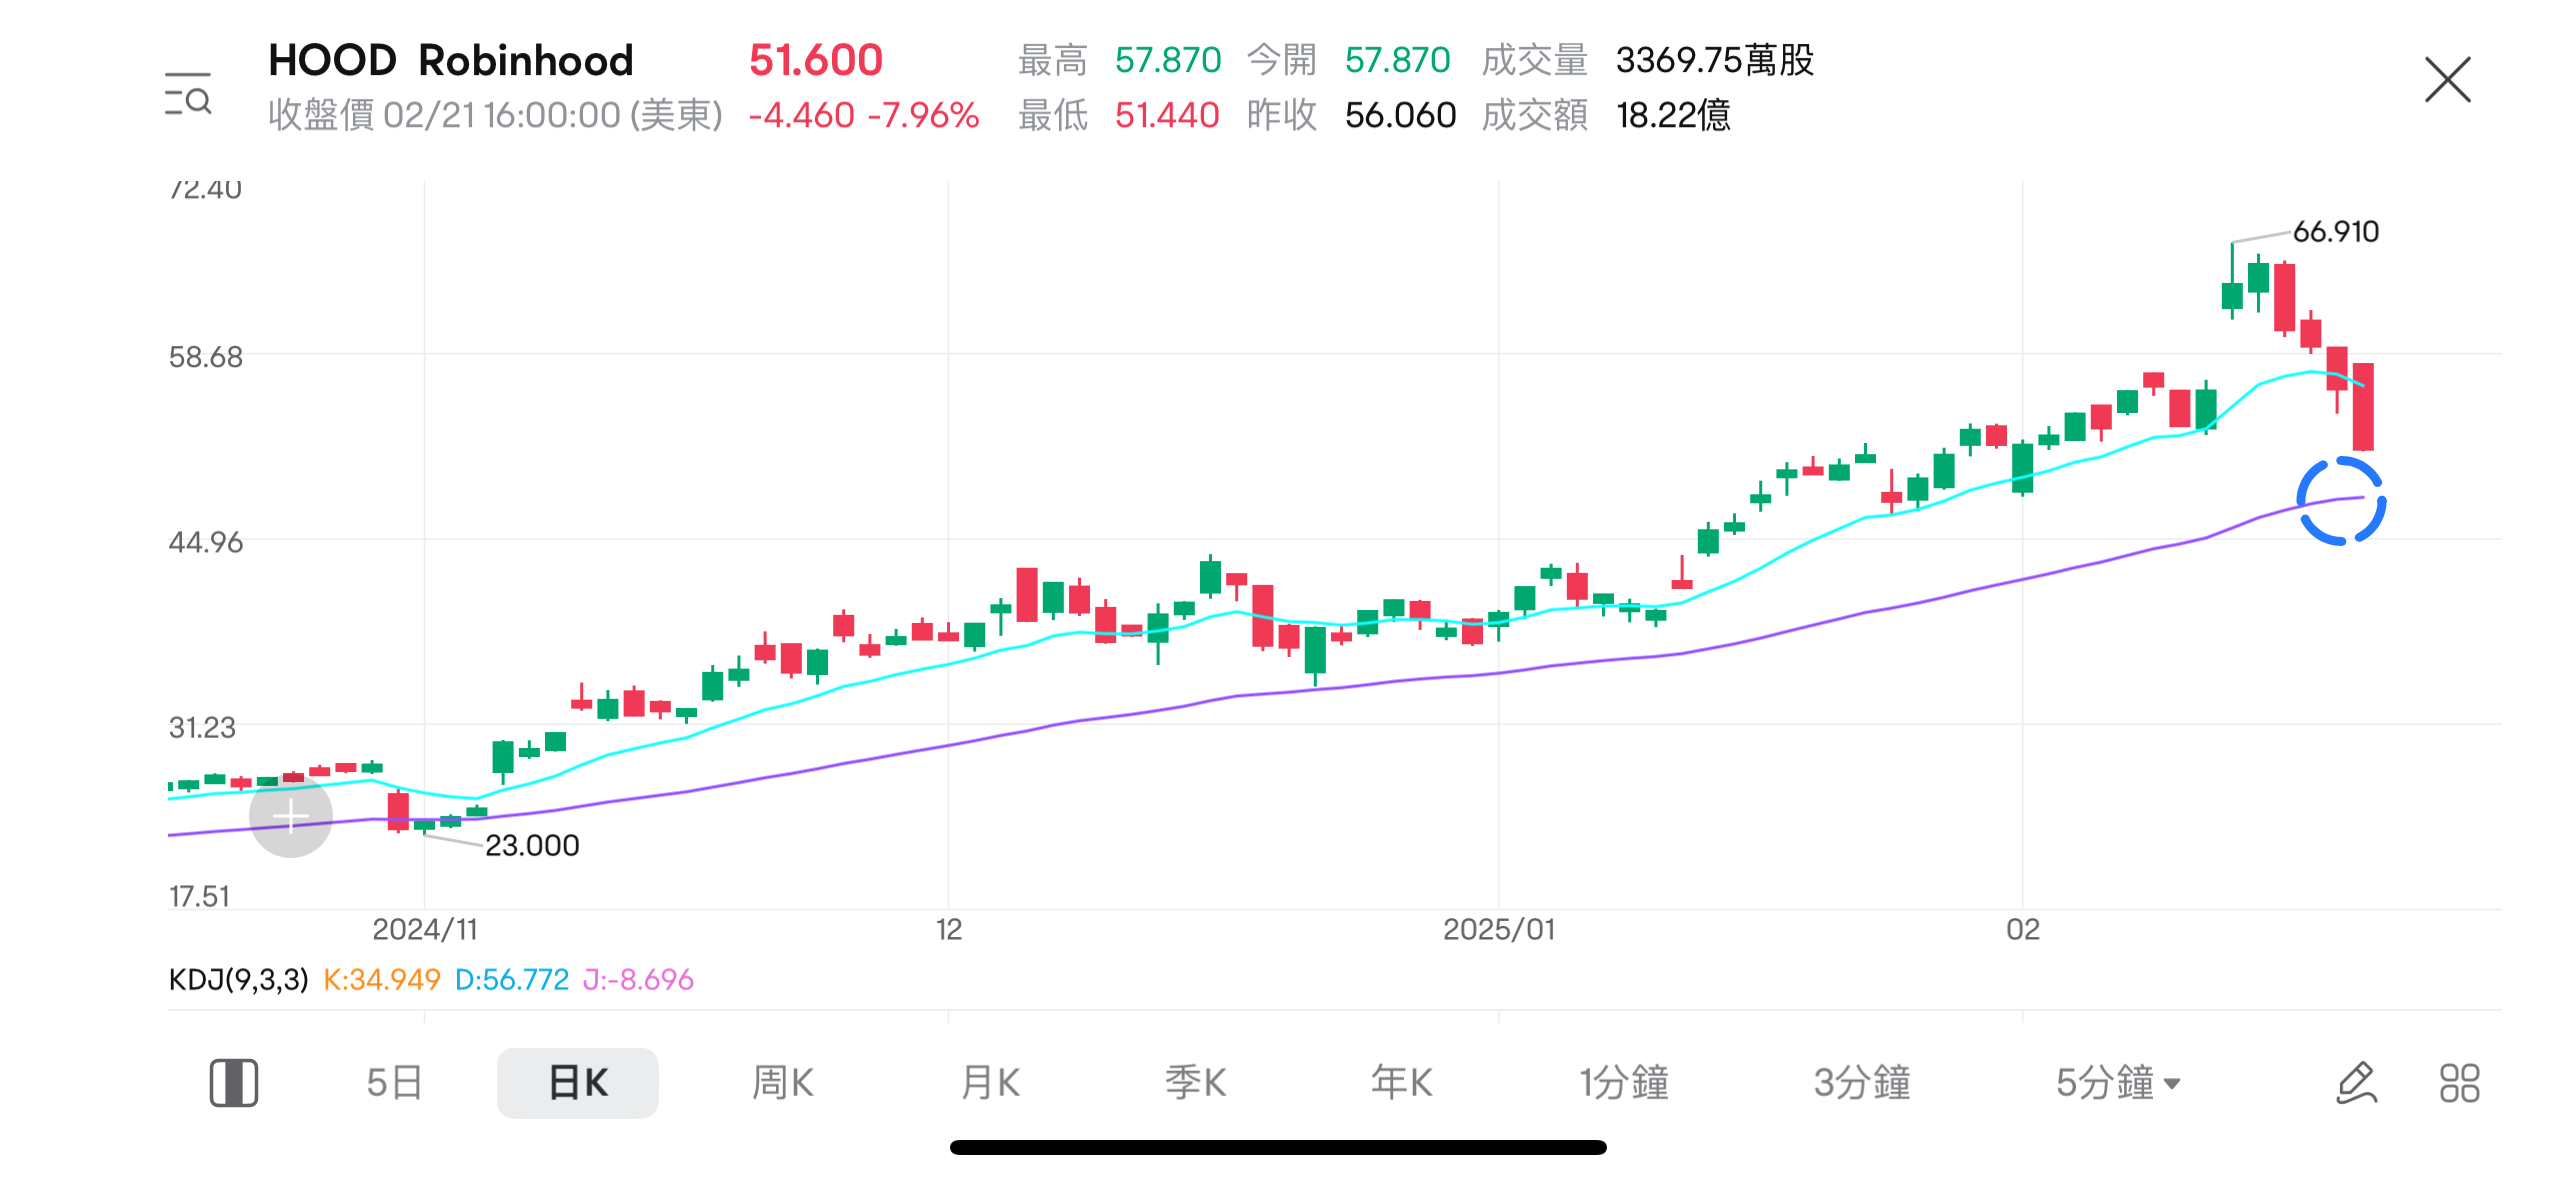The width and height of the screenshot is (2556, 1179).
Task: Switch to 周K weekly chart
Action: (782, 1083)
